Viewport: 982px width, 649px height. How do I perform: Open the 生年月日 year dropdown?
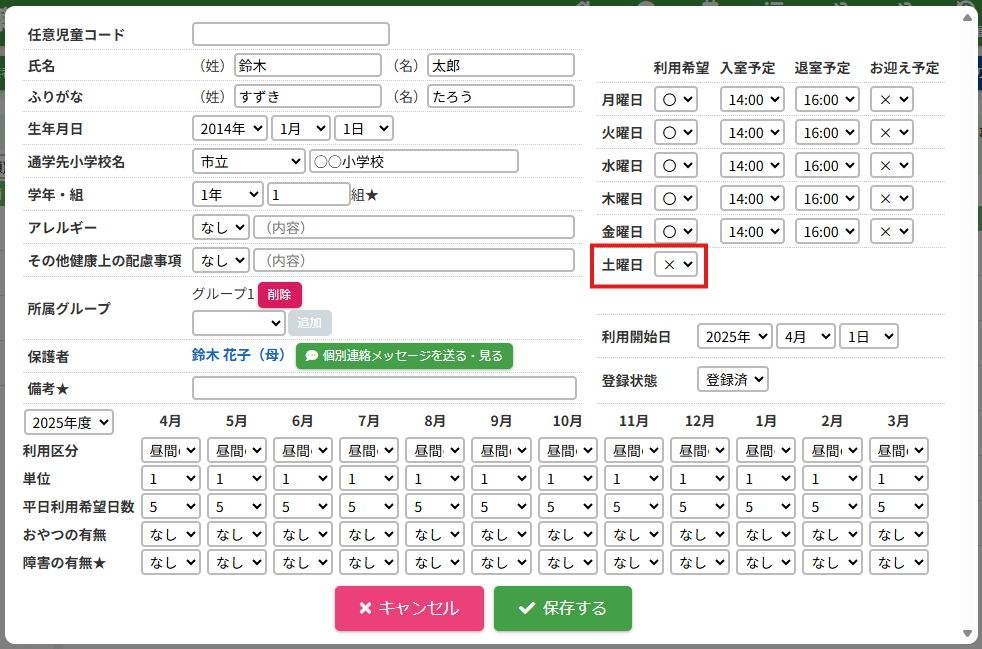[229, 128]
